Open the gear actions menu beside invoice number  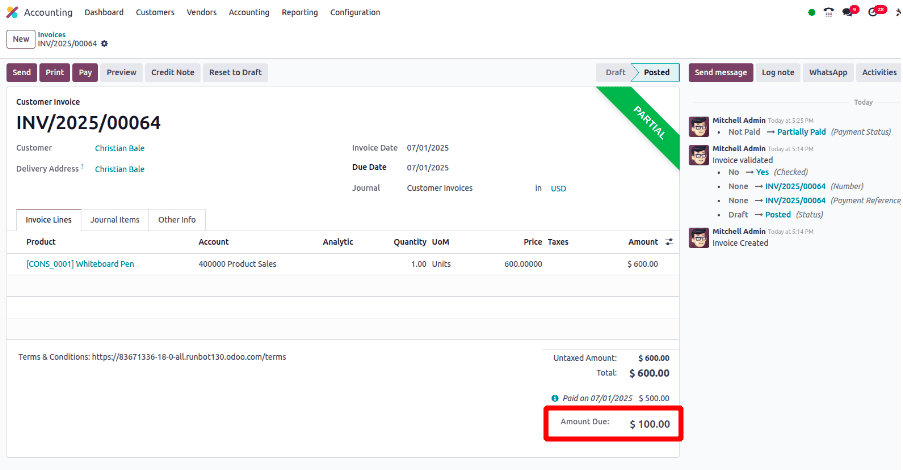pos(105,44)
